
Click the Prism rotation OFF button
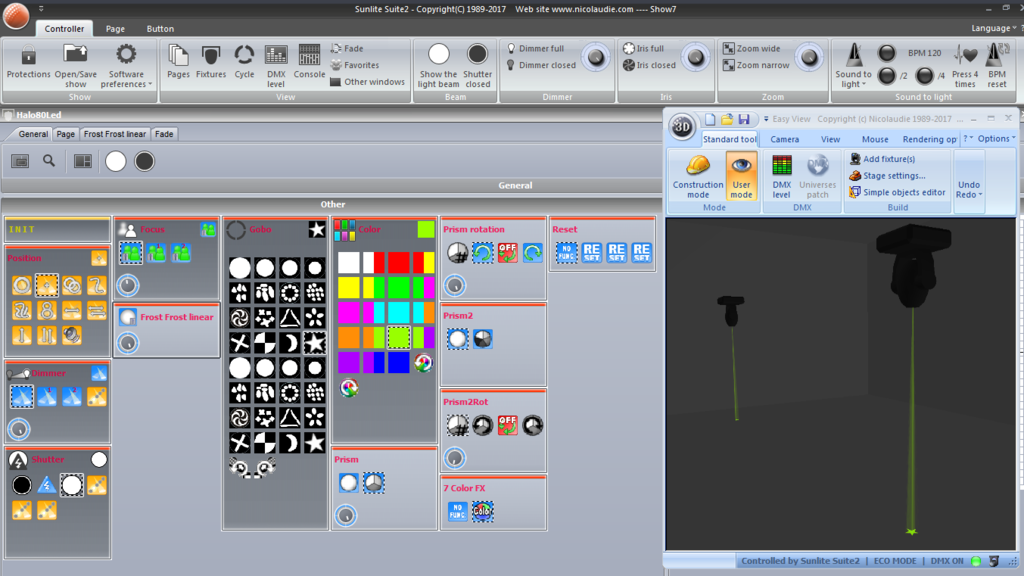507,252
